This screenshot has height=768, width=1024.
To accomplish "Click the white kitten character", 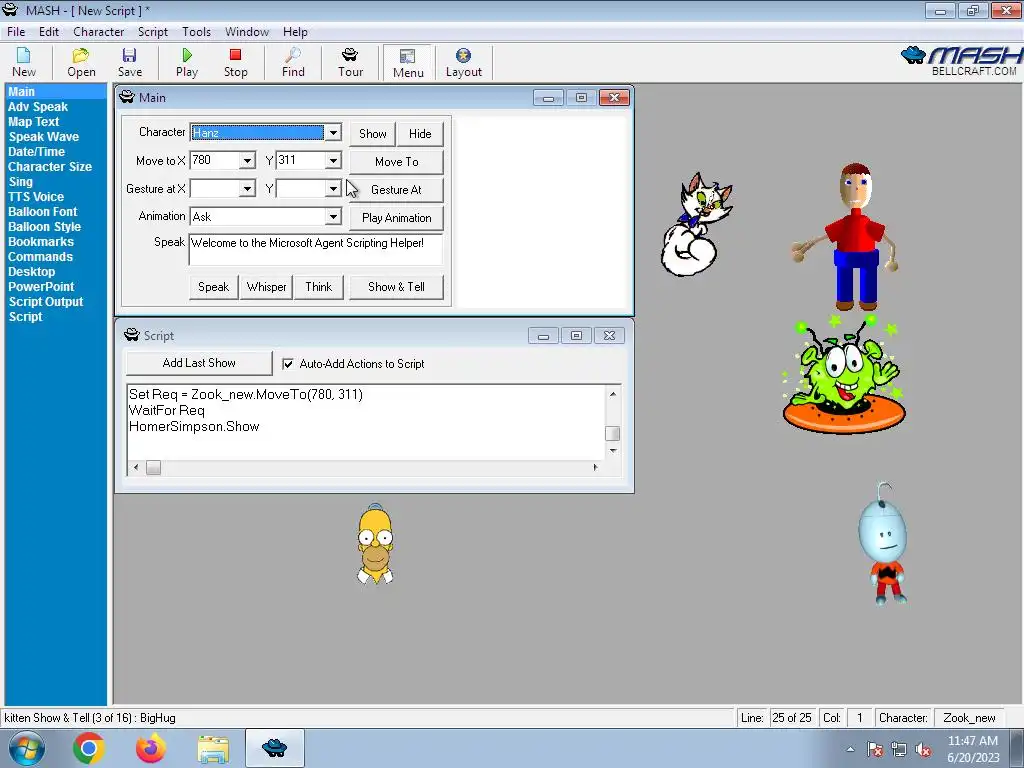I will 696,225.
